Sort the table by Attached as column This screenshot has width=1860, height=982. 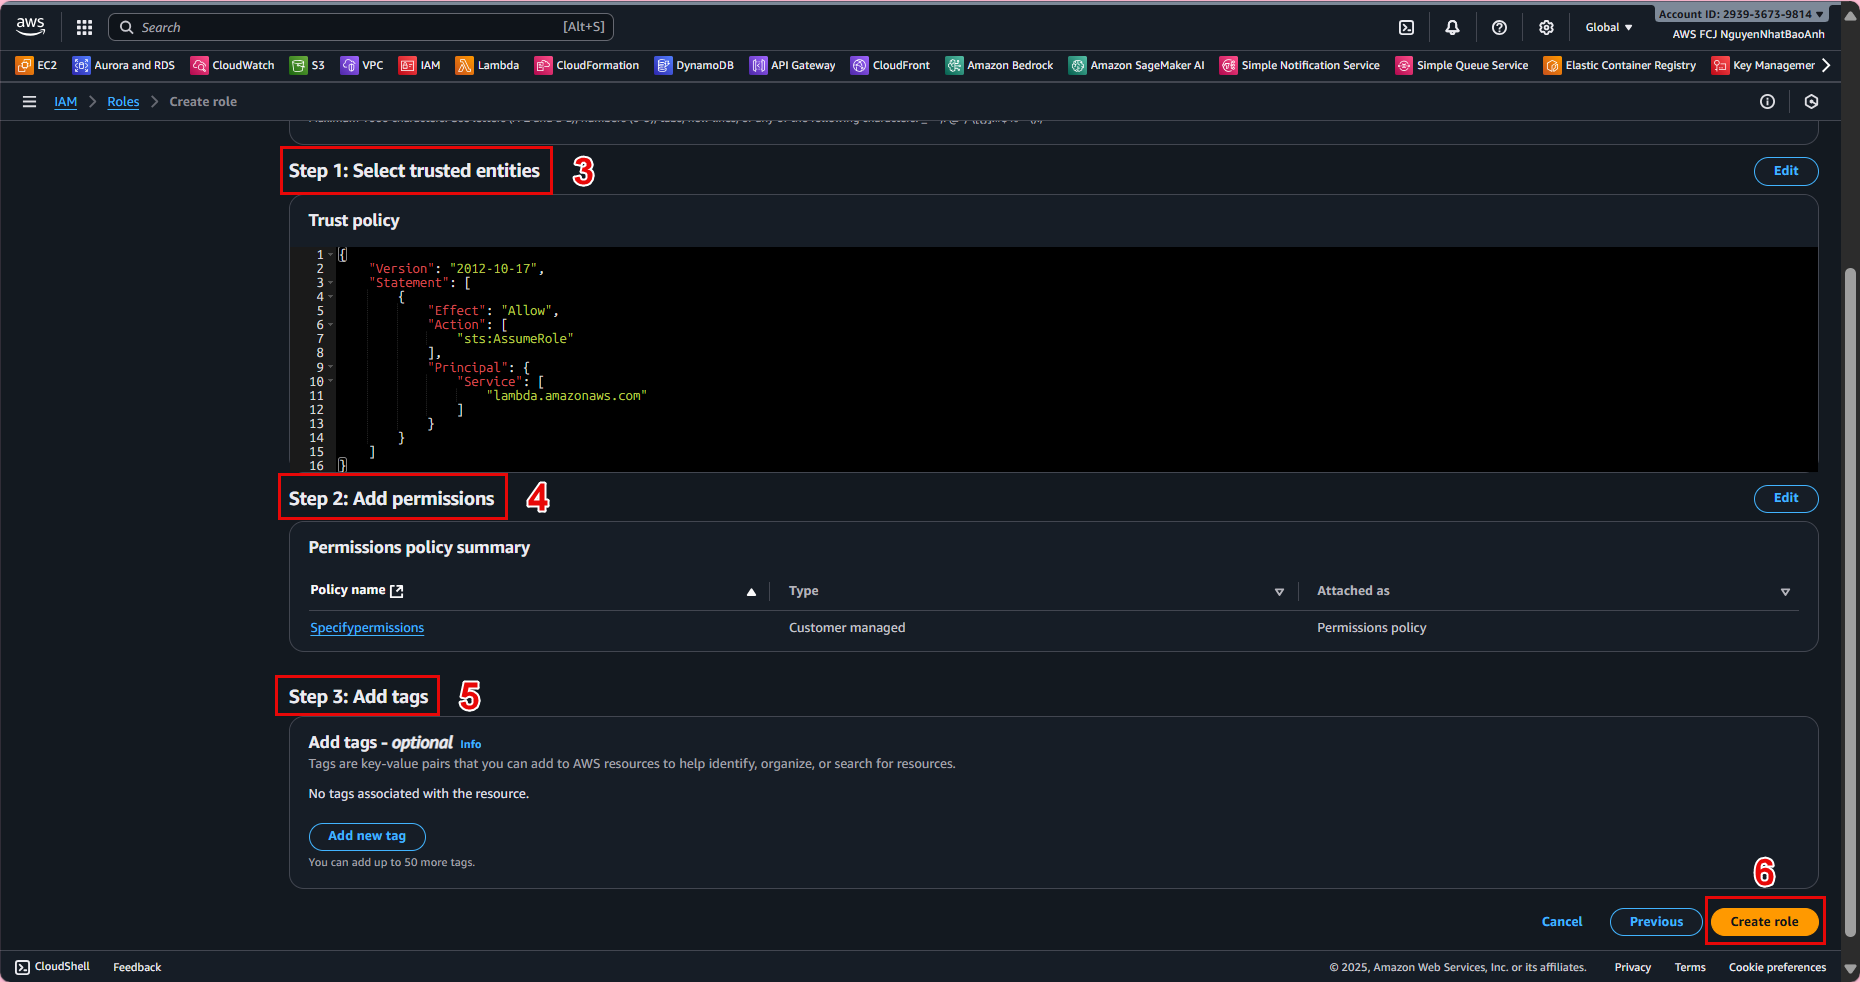1785,592
